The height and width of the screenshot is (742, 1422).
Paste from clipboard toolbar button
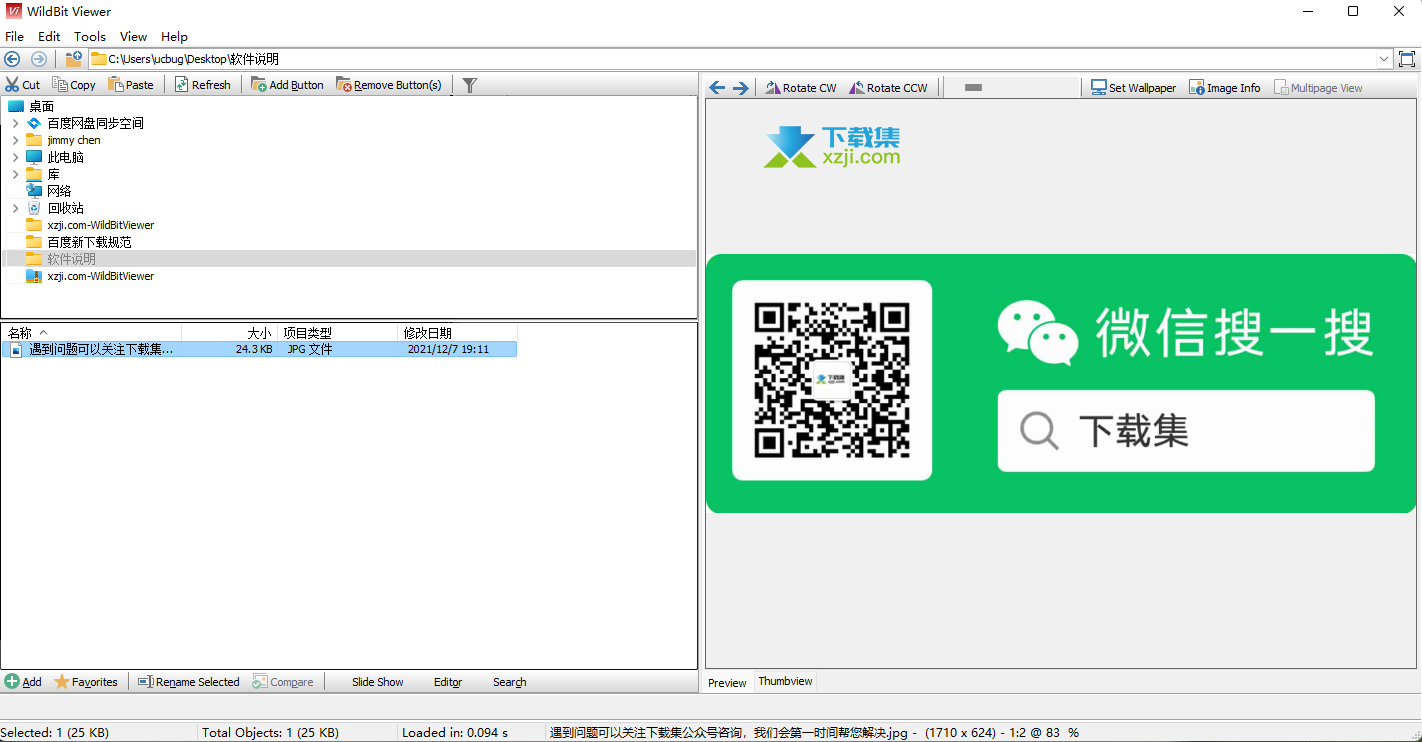(131, 85)
